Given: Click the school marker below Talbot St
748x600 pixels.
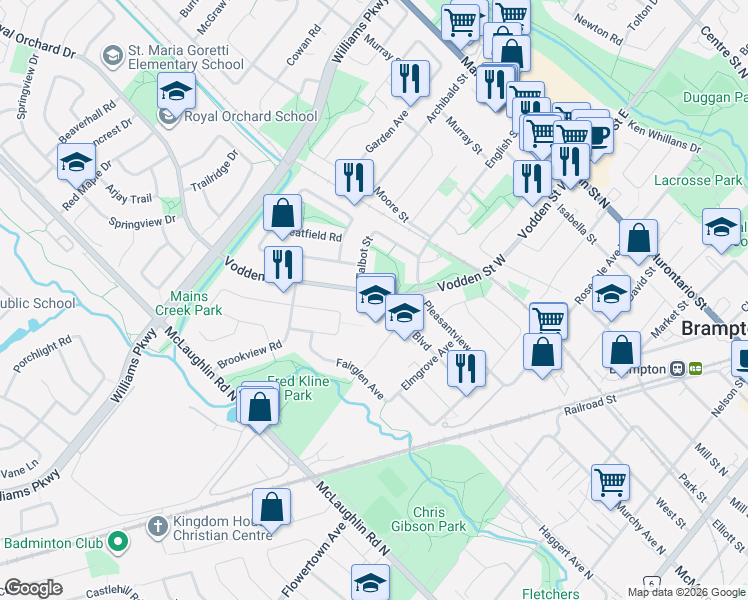Looking at the screenshot, I should pos(375,296).
